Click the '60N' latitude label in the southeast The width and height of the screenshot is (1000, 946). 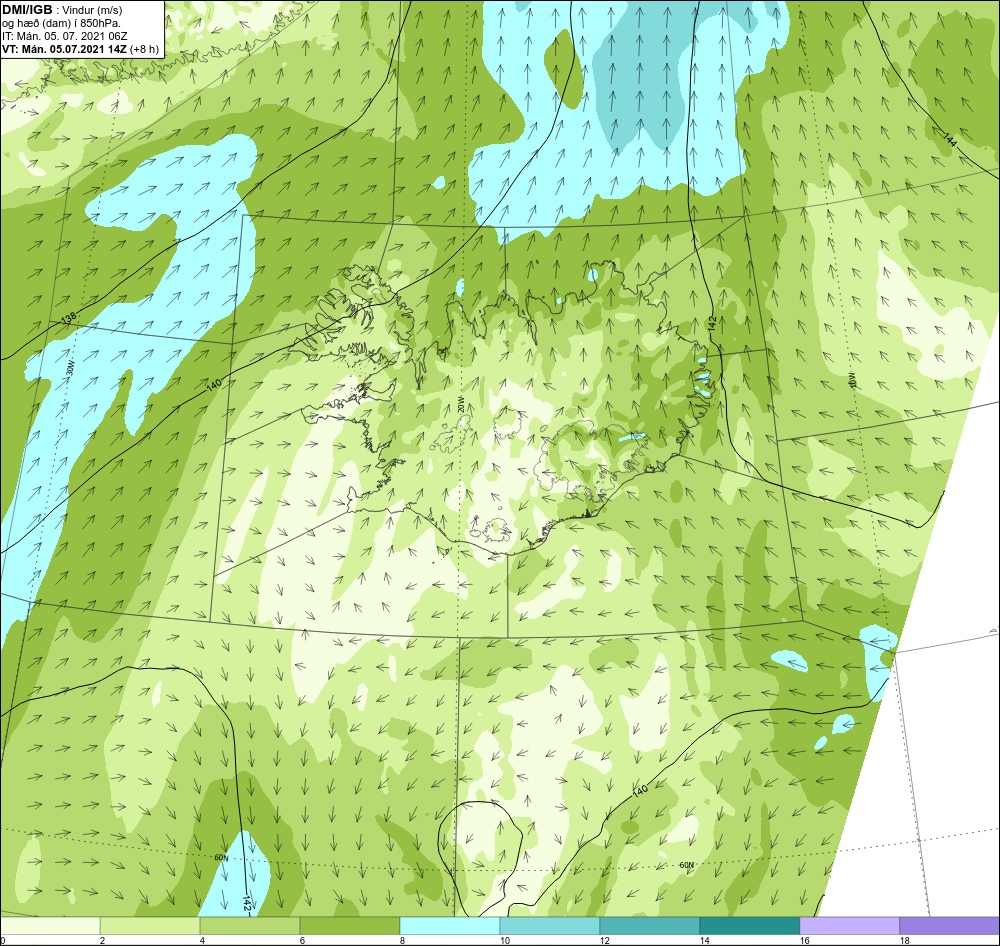pyautogui.click(x=687, y=865)
